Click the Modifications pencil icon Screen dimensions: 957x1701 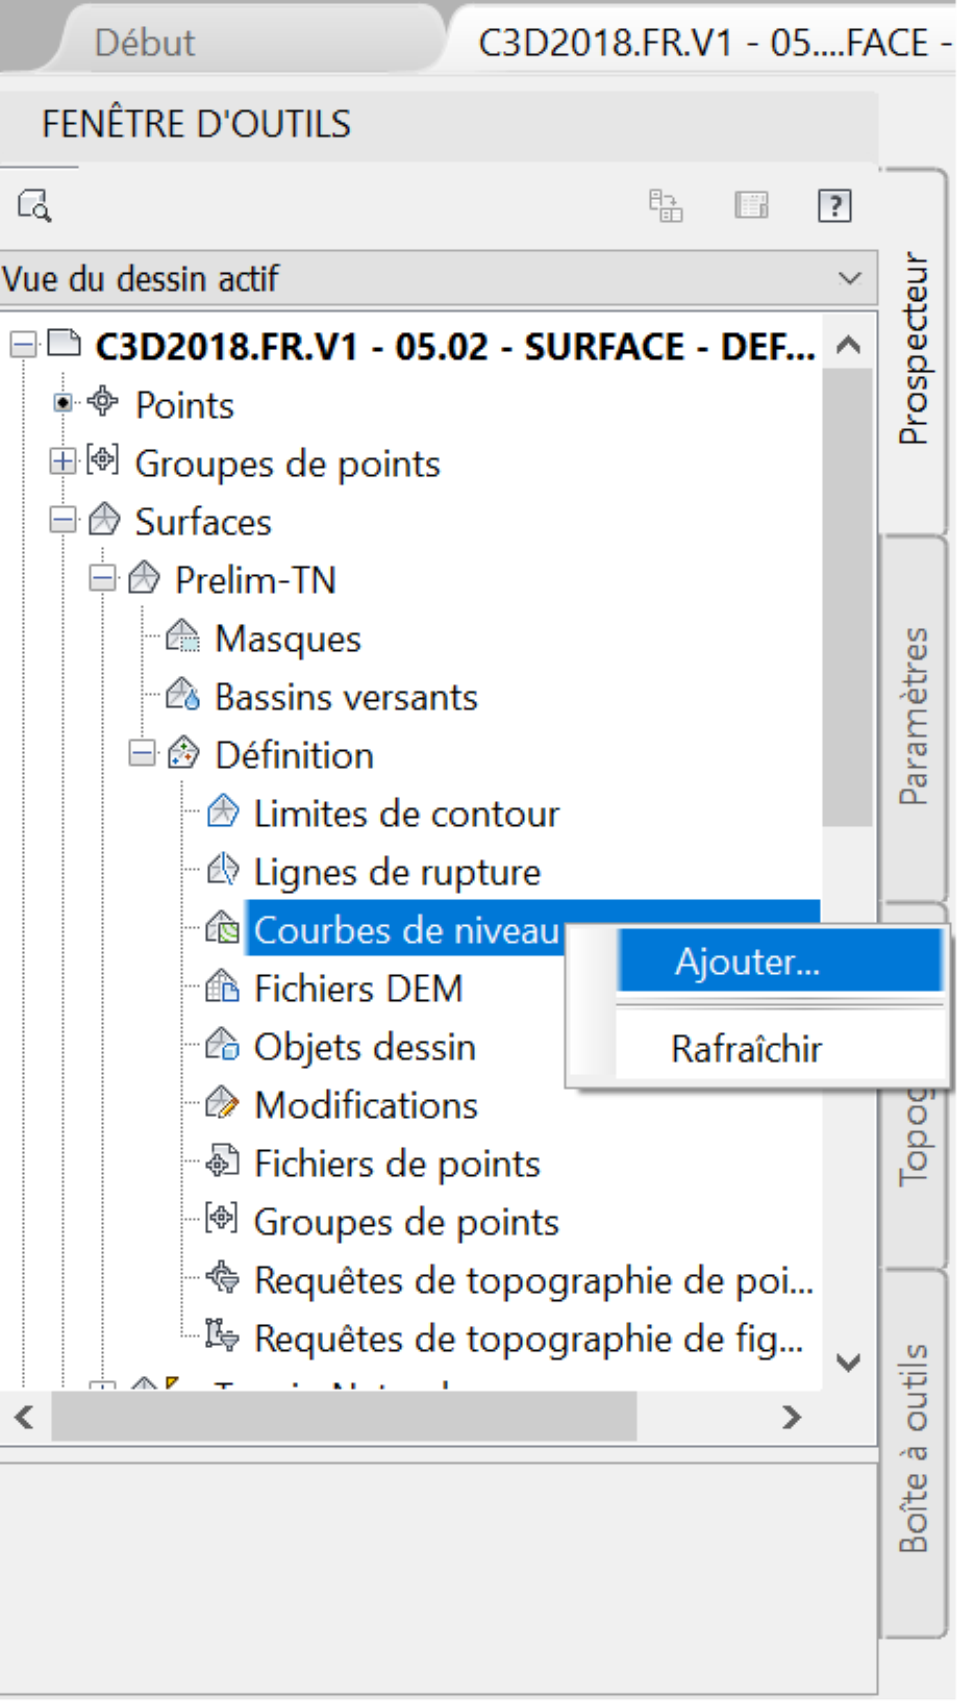coord(222,1104)
